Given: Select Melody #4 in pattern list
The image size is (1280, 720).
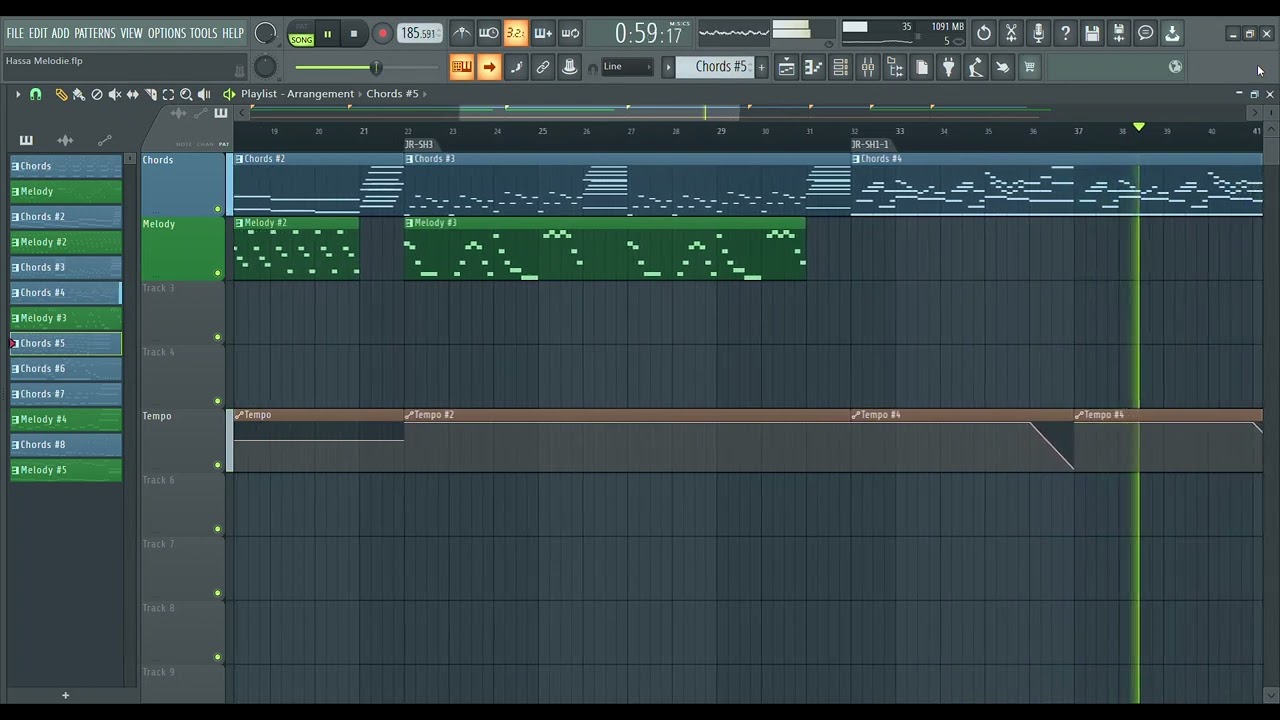Looking at the screenshot, I should click(66, 419).
